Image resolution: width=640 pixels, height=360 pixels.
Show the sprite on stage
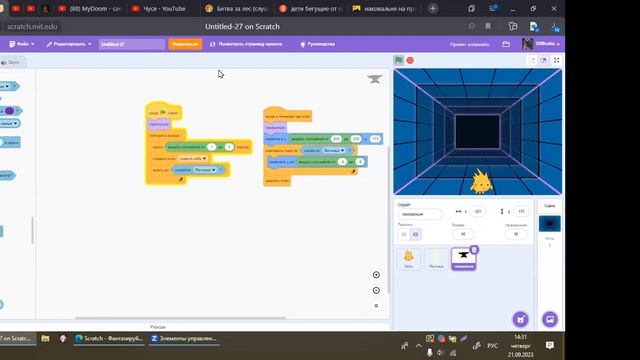coord(404,234)
